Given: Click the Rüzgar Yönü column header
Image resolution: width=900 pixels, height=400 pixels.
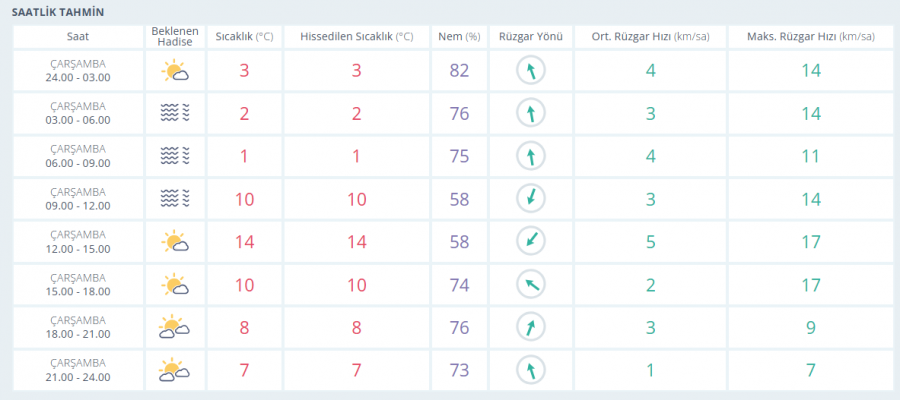Looking at the screenshot, I should [x=530, y=37].
